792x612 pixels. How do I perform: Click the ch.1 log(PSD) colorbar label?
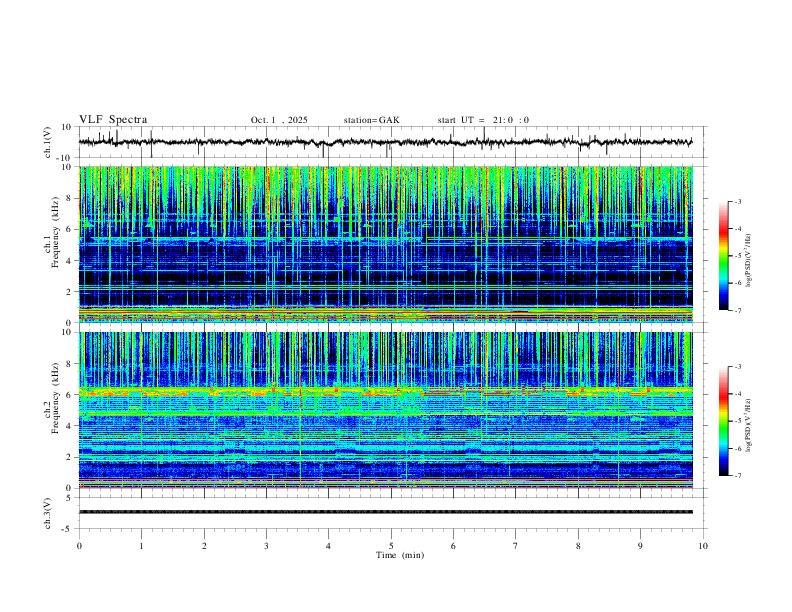[x=748, y=260]
